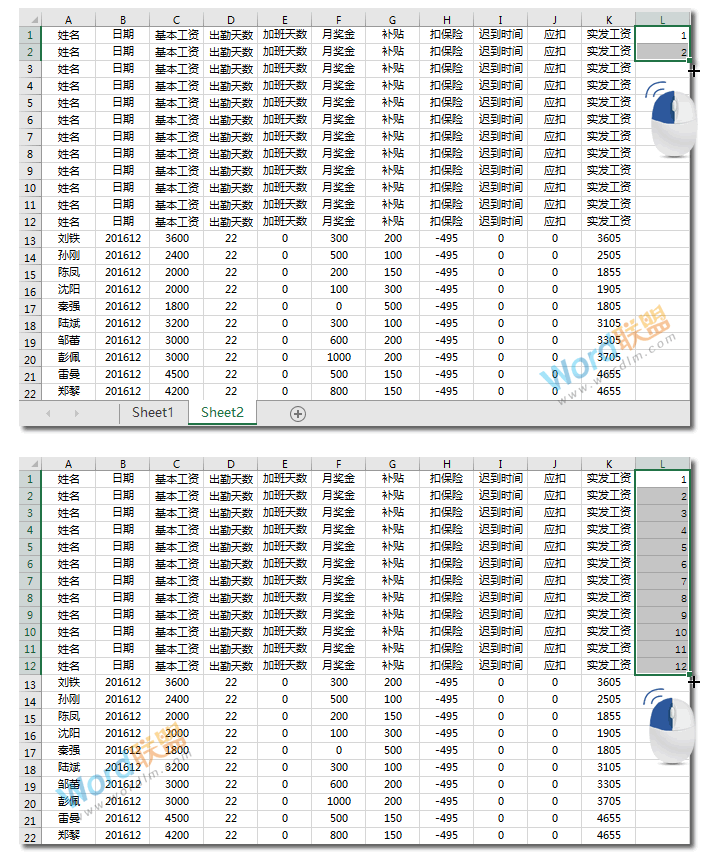Click 实发工资 in row 1 lower spreadsheet

tap(608, 478)
